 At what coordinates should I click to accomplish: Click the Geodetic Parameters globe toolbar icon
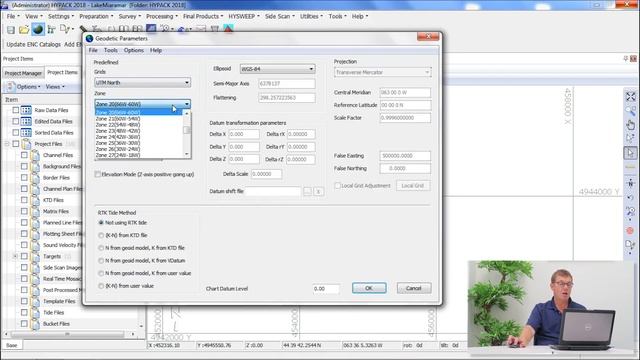pos(38,29)
